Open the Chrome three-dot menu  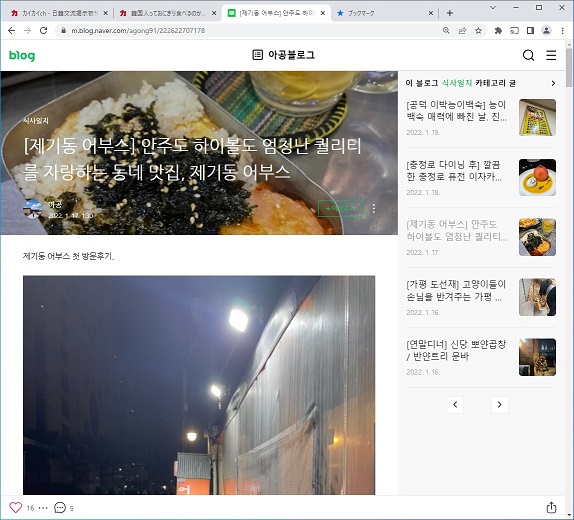(x=563, y=31)
